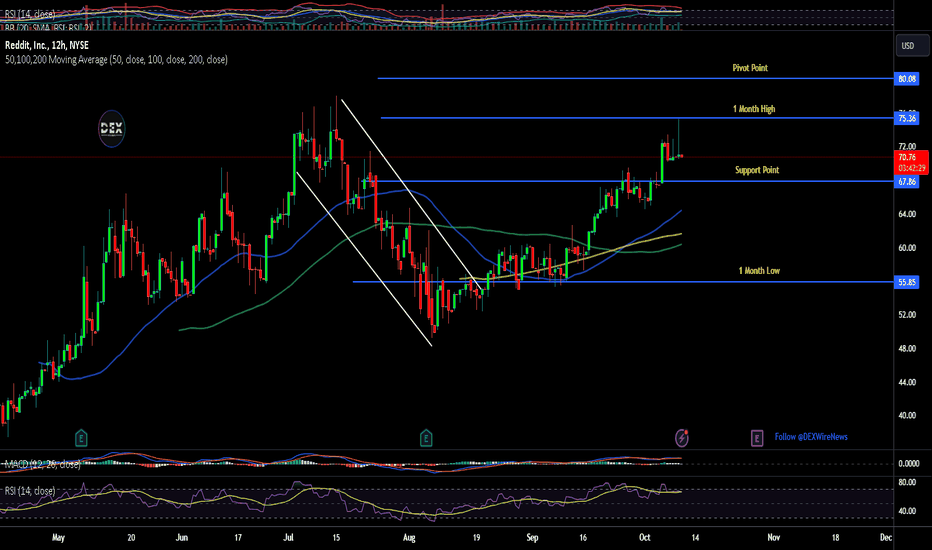Click the 48.00 price axis label
This screenshot has height=550, width=932.
(906, 348)
